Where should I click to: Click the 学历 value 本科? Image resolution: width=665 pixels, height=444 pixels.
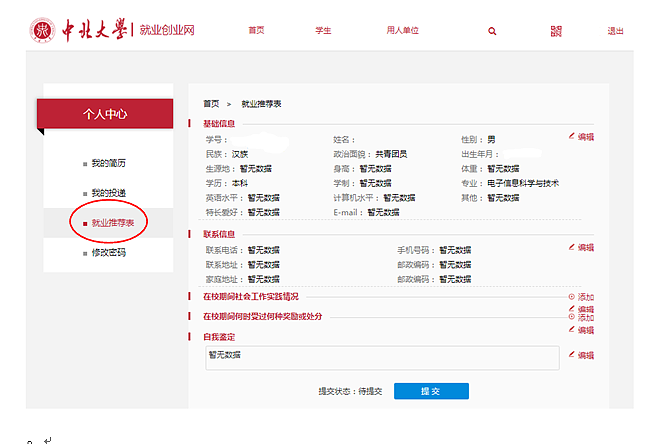(x=240, y=183)
